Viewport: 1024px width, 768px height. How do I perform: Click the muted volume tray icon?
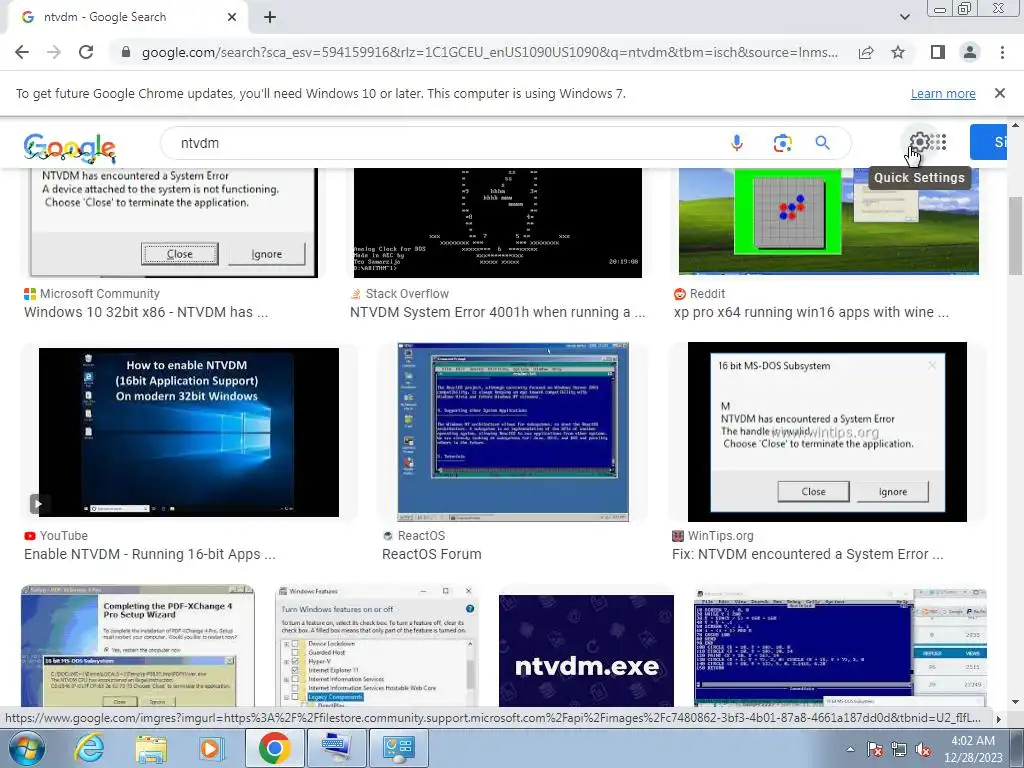click(923, 749)
